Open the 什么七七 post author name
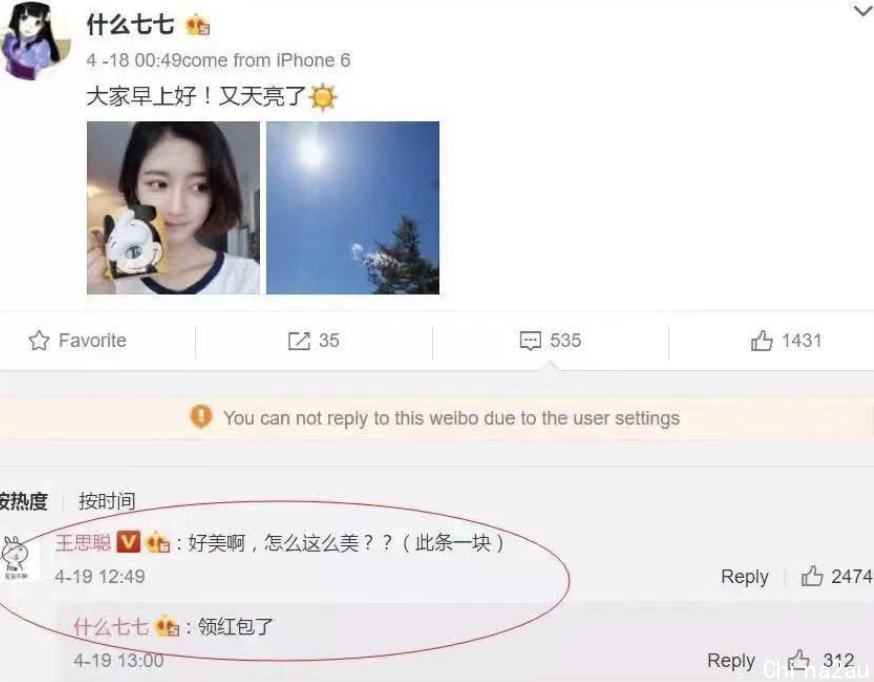The width and height of the screenshot is (874, 682). coord(131,26)
